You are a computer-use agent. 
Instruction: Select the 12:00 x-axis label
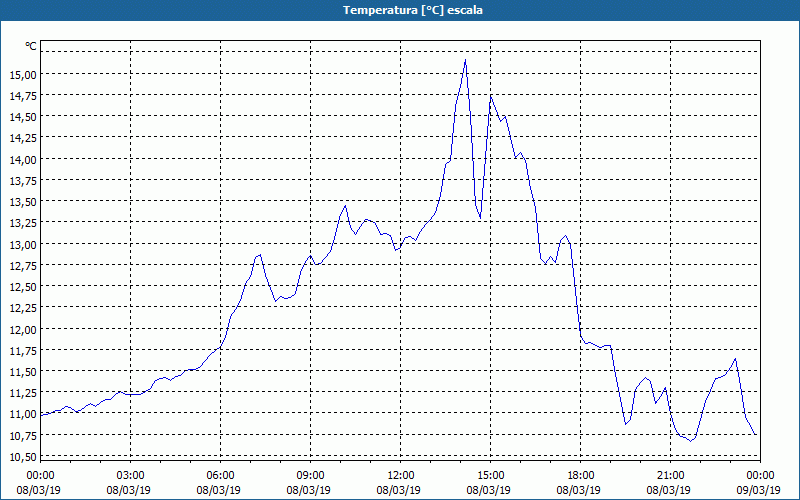[401, 476]
